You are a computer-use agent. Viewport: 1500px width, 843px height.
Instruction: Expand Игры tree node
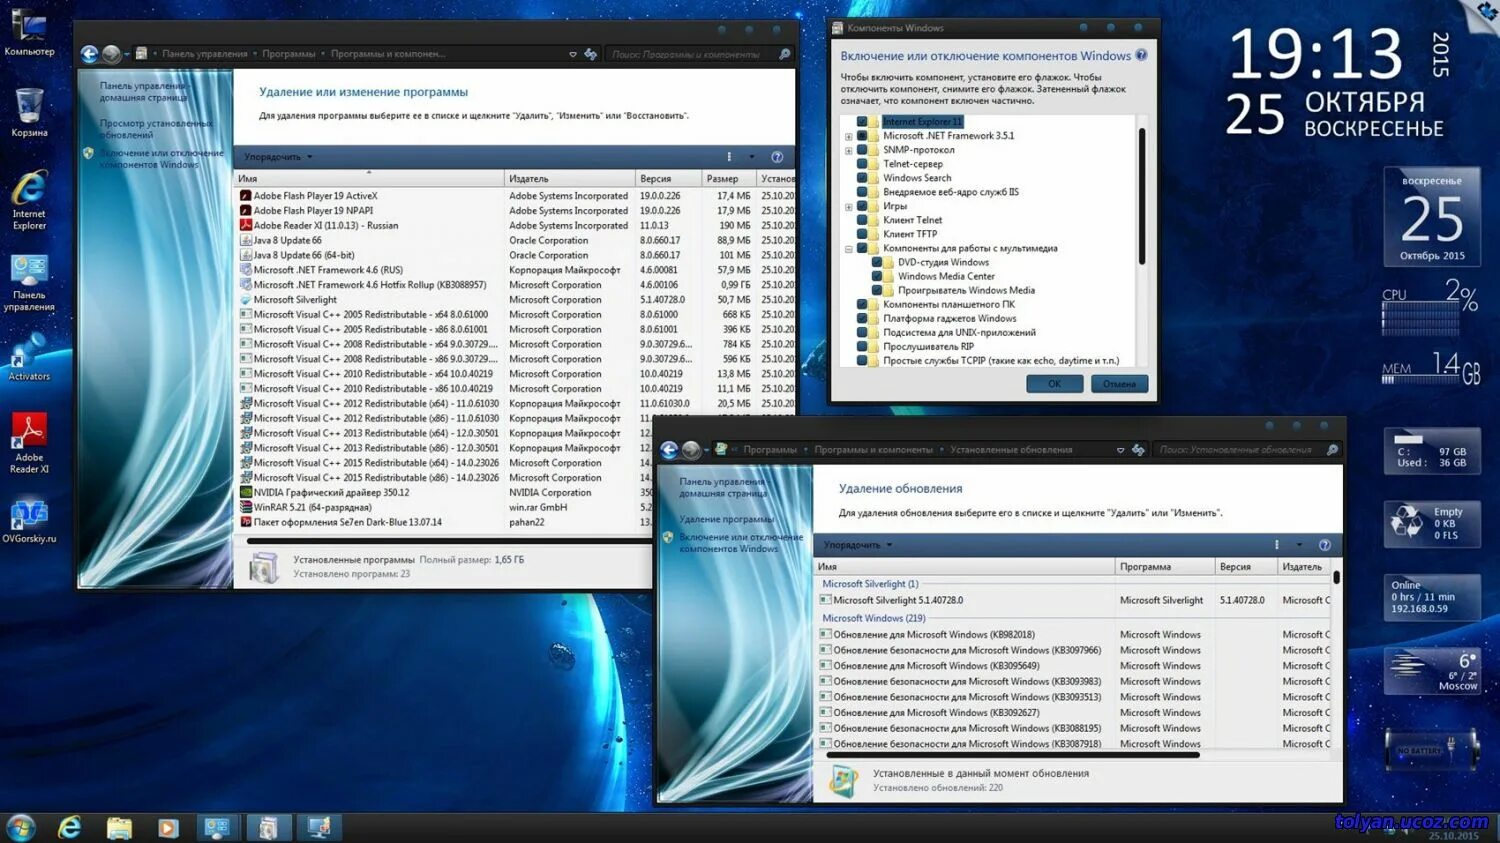(x=849, y=207)
